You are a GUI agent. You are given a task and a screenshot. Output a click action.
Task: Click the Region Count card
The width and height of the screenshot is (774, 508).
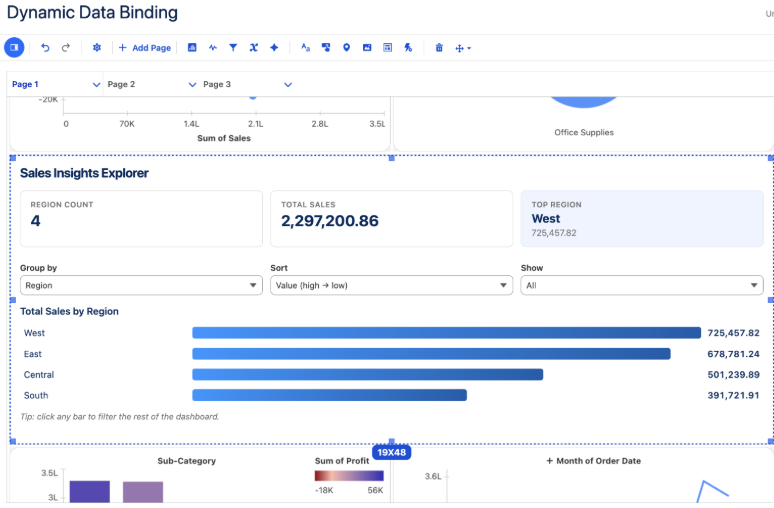pos(141,219)
